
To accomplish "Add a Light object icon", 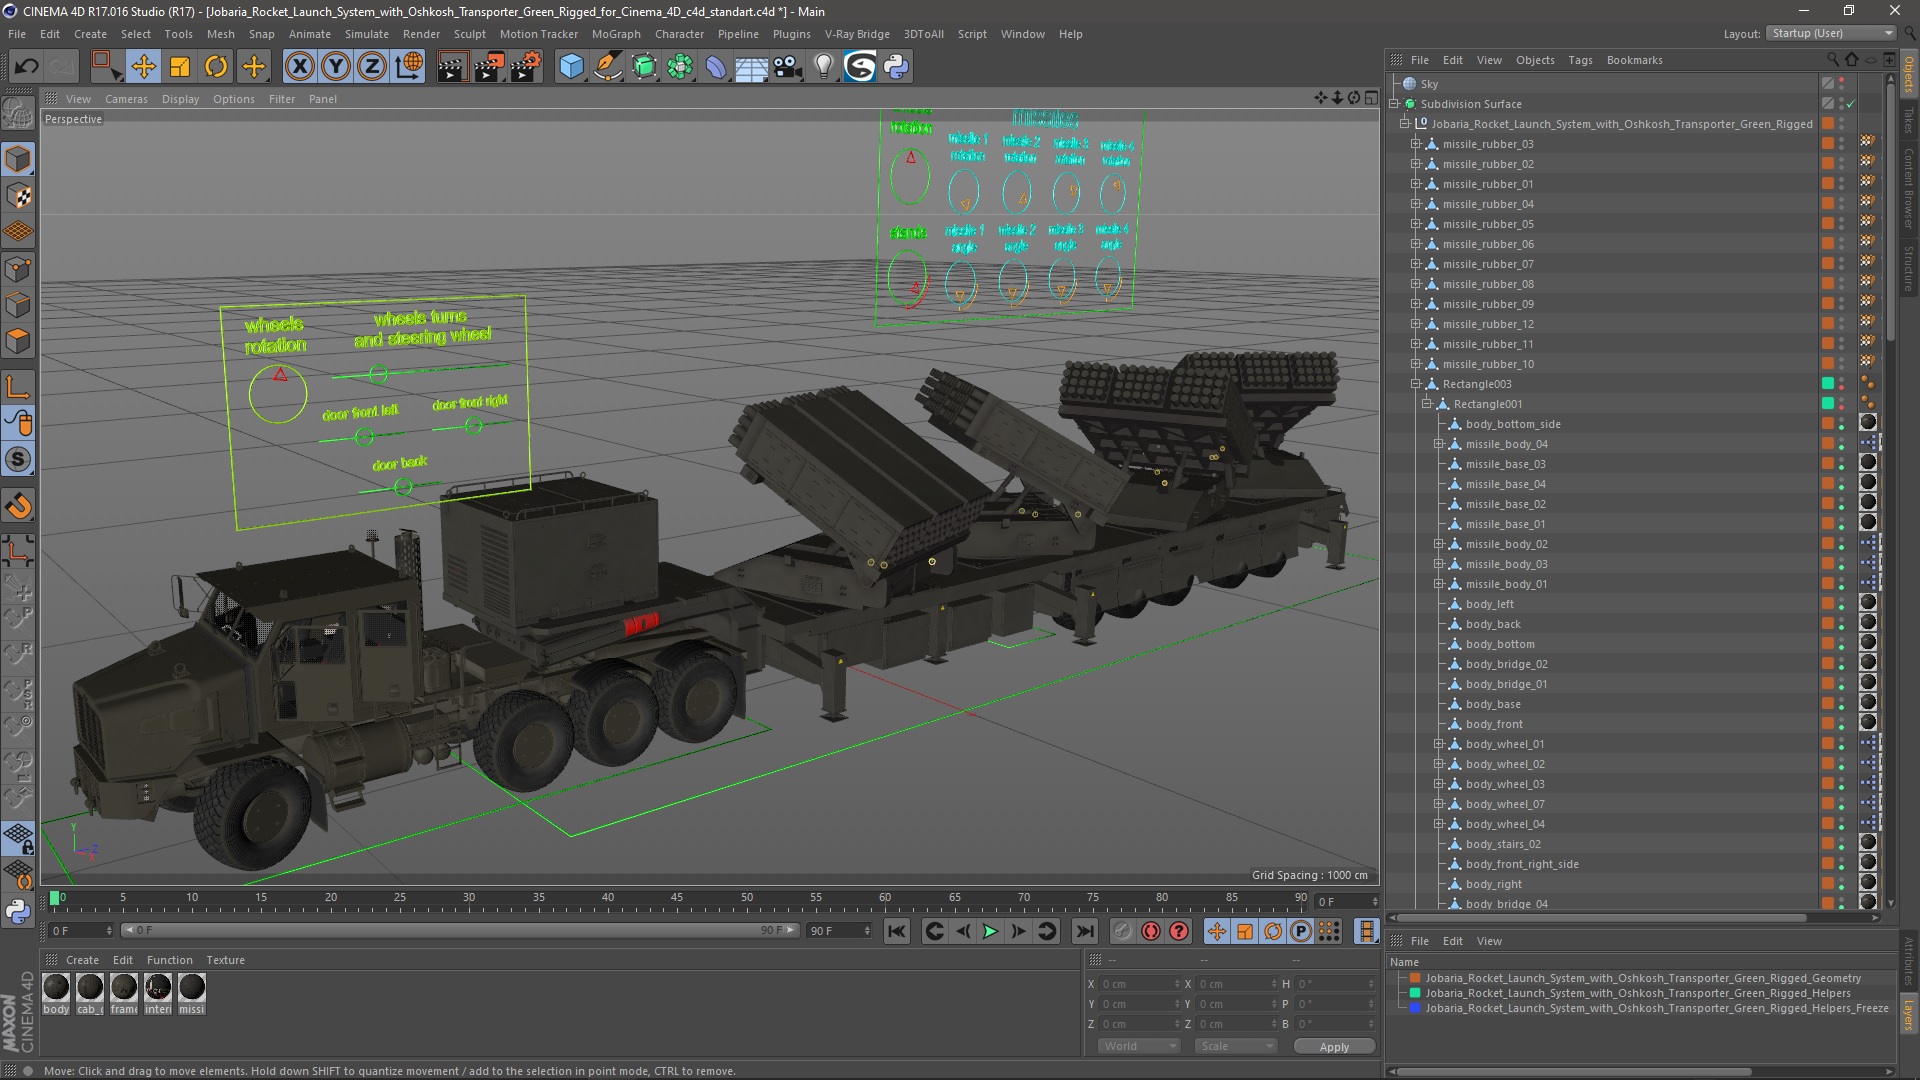I will pyautogui.click(x=824, y=67).
